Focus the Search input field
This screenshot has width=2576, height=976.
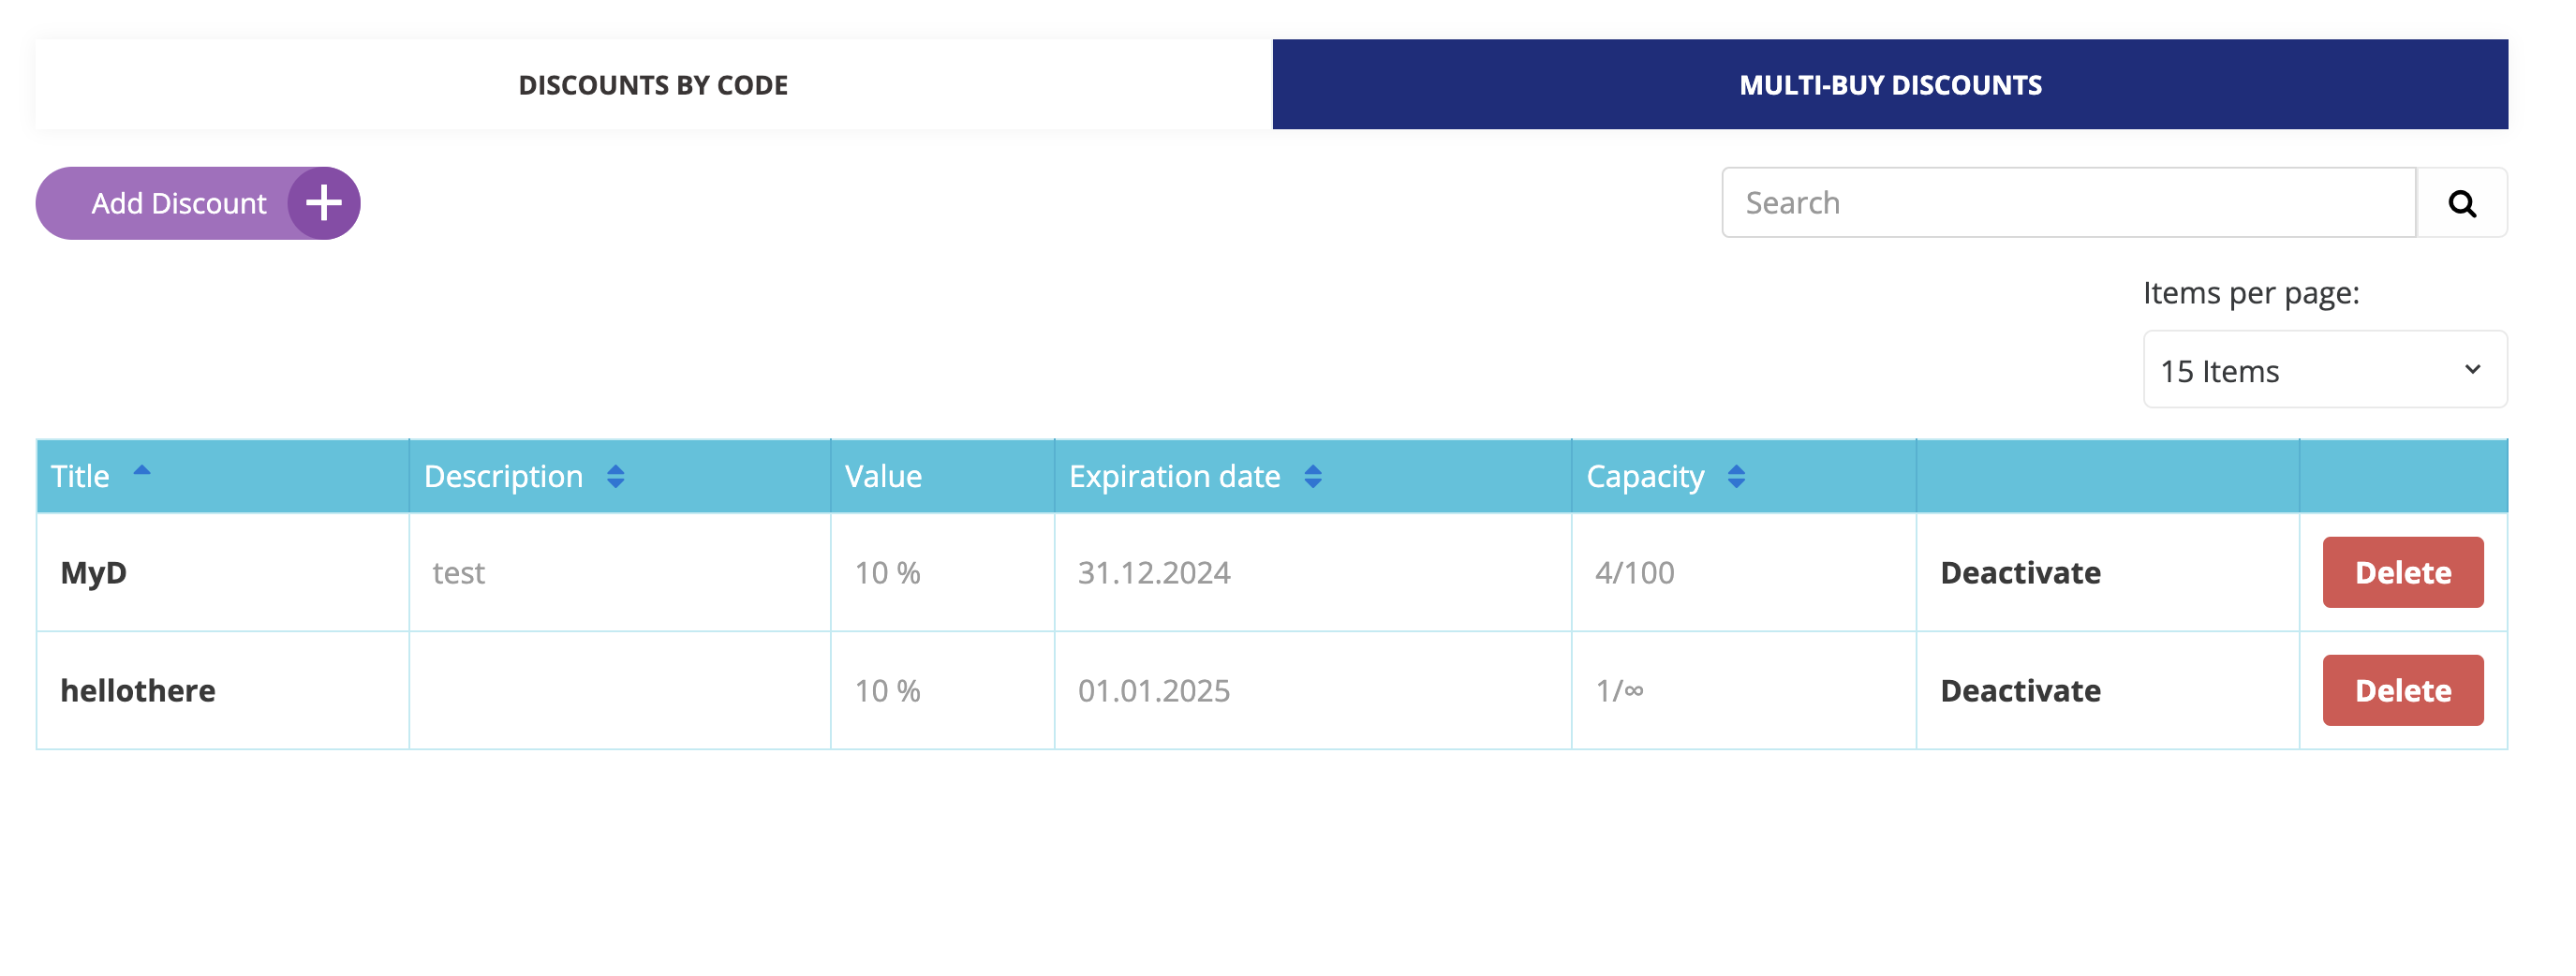coord(2067,203)
